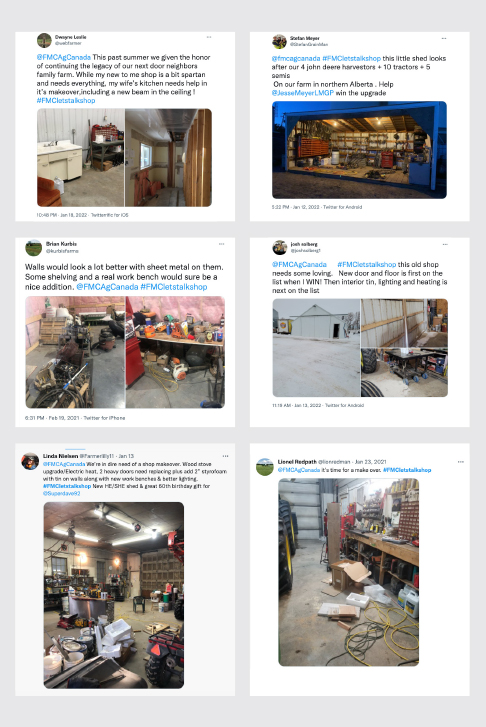486x727 pixels.
Task: Click #FMCletstalkshop hashtag in Lionel Redpath's tweet
Action: (x=407, y=470)
